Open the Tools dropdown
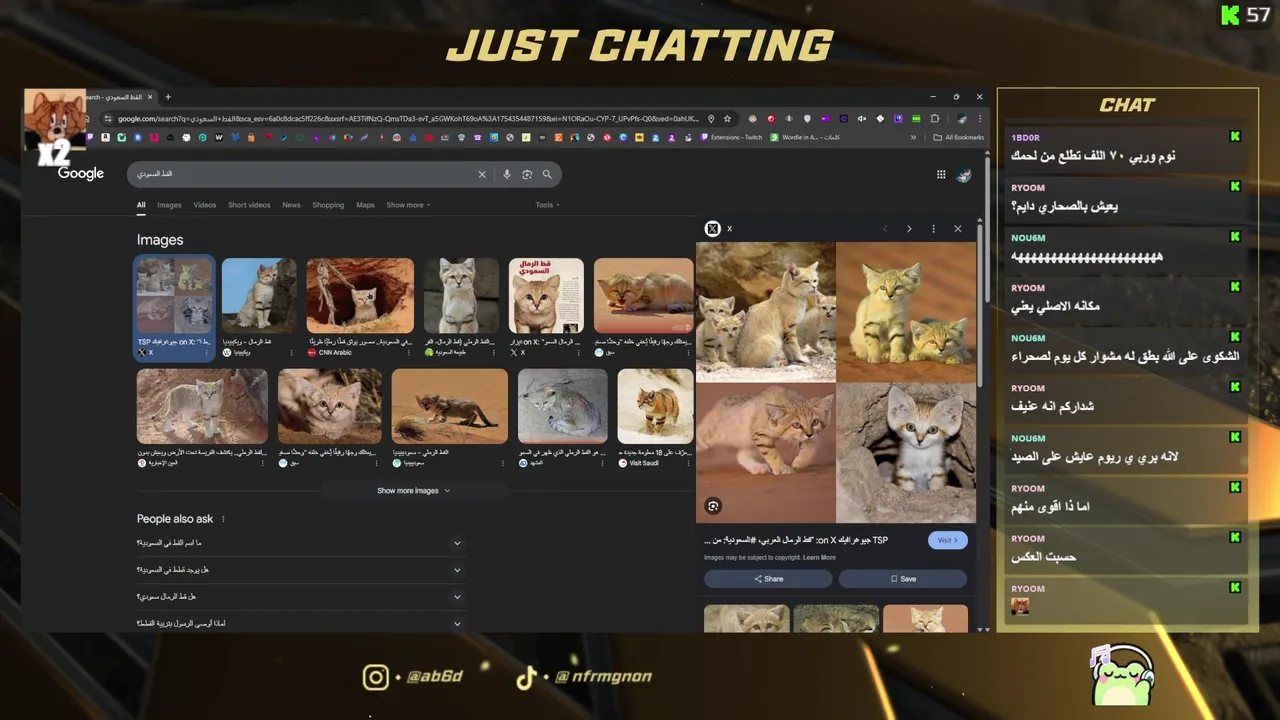Screen dimensions: 1280x720 click(547, 205)
